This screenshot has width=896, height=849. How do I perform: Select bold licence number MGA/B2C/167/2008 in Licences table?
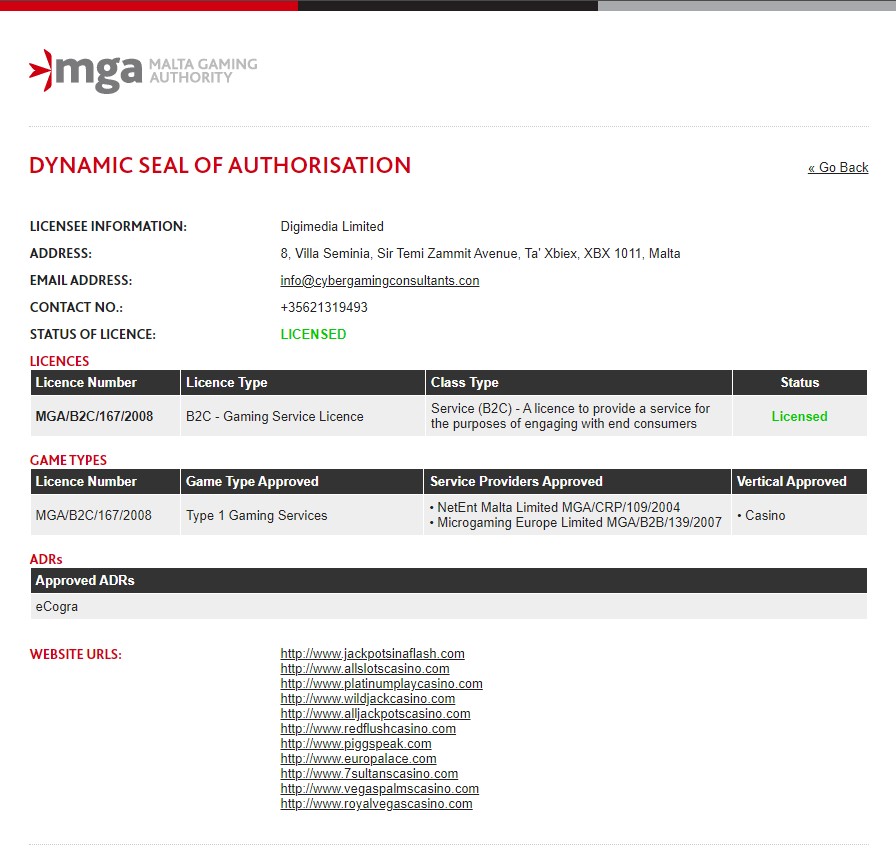coord(94,417)
